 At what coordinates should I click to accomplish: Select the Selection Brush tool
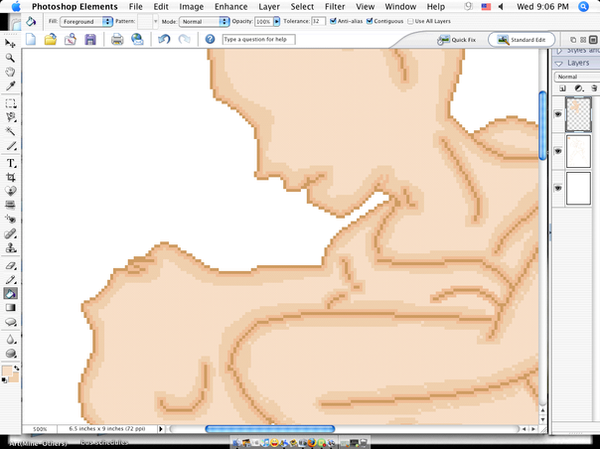[x=10, y=146]
